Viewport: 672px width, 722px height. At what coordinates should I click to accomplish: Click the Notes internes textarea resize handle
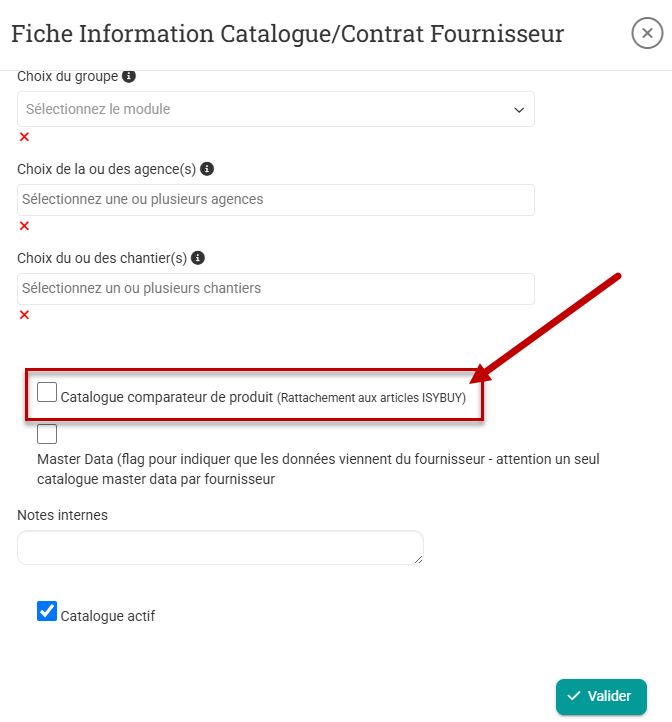click(x=418, y=559)
